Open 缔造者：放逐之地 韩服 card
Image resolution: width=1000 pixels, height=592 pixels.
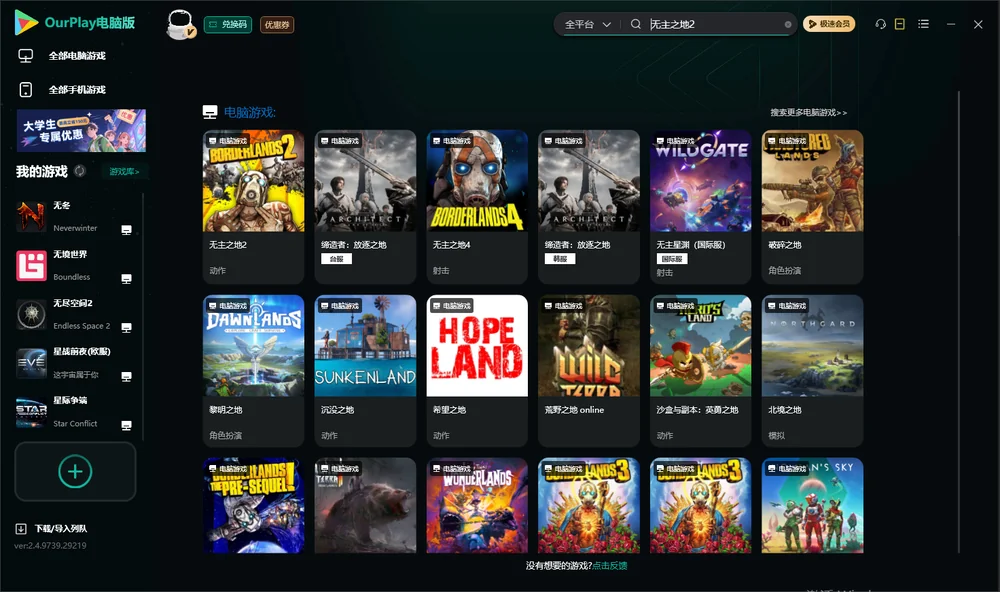(589, 207)
